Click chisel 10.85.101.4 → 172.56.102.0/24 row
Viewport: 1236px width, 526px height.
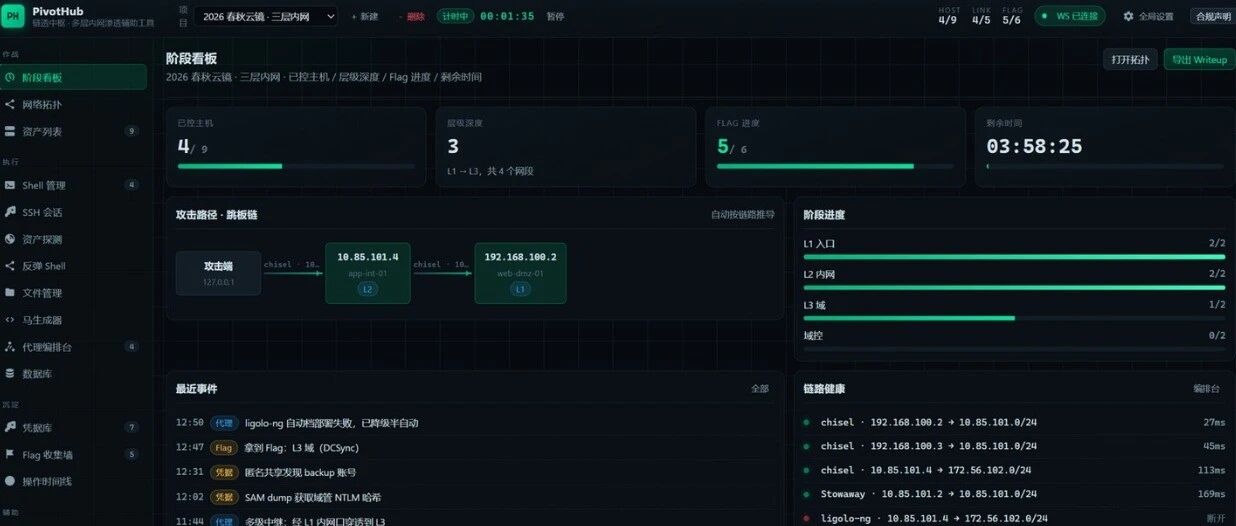[1014, 470]
